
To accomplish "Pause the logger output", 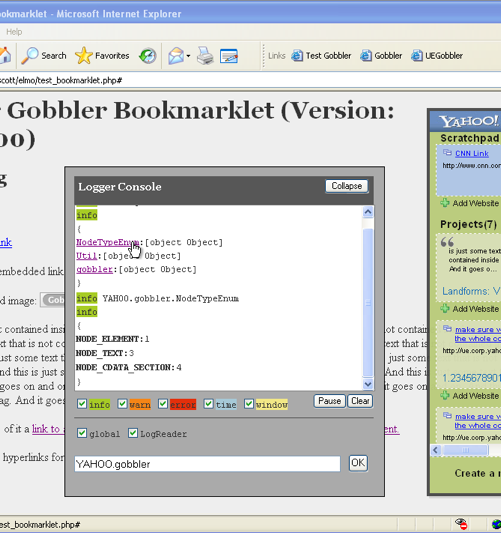I will click(329, 401).
